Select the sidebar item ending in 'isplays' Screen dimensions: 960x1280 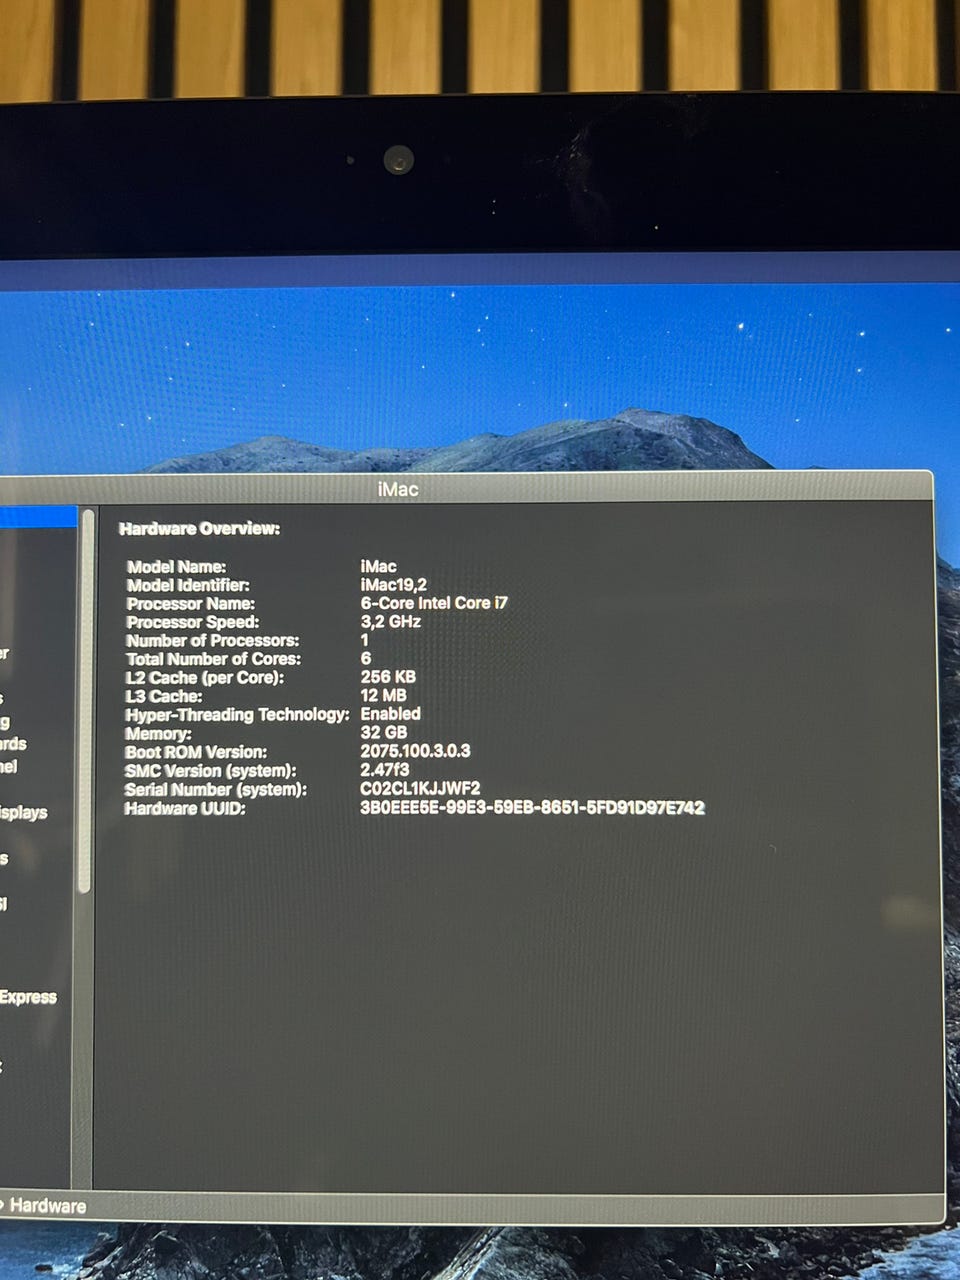[23, 812]
